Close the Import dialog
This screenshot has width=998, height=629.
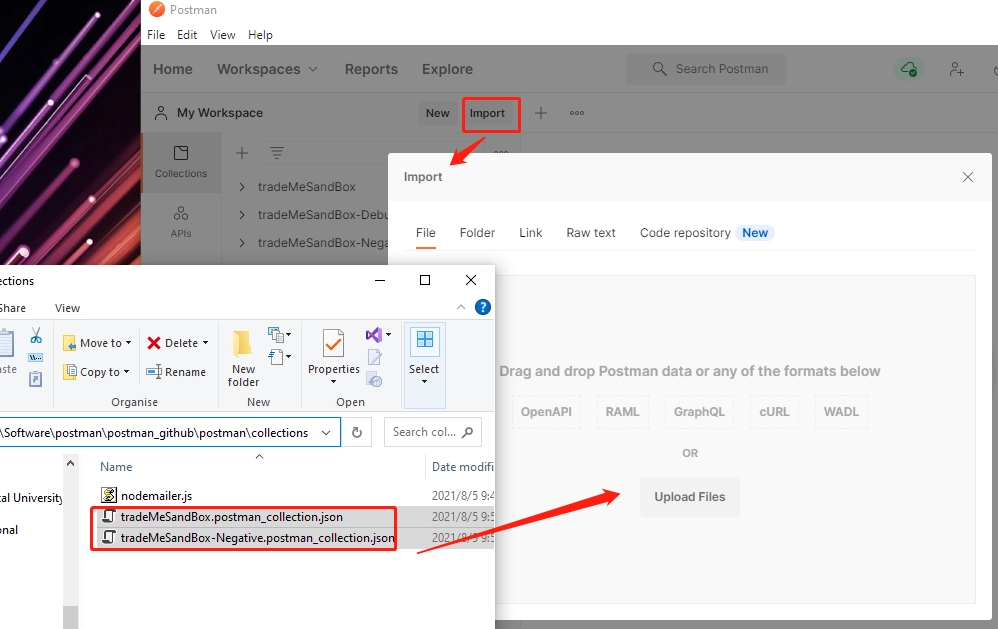click(967, 177)
